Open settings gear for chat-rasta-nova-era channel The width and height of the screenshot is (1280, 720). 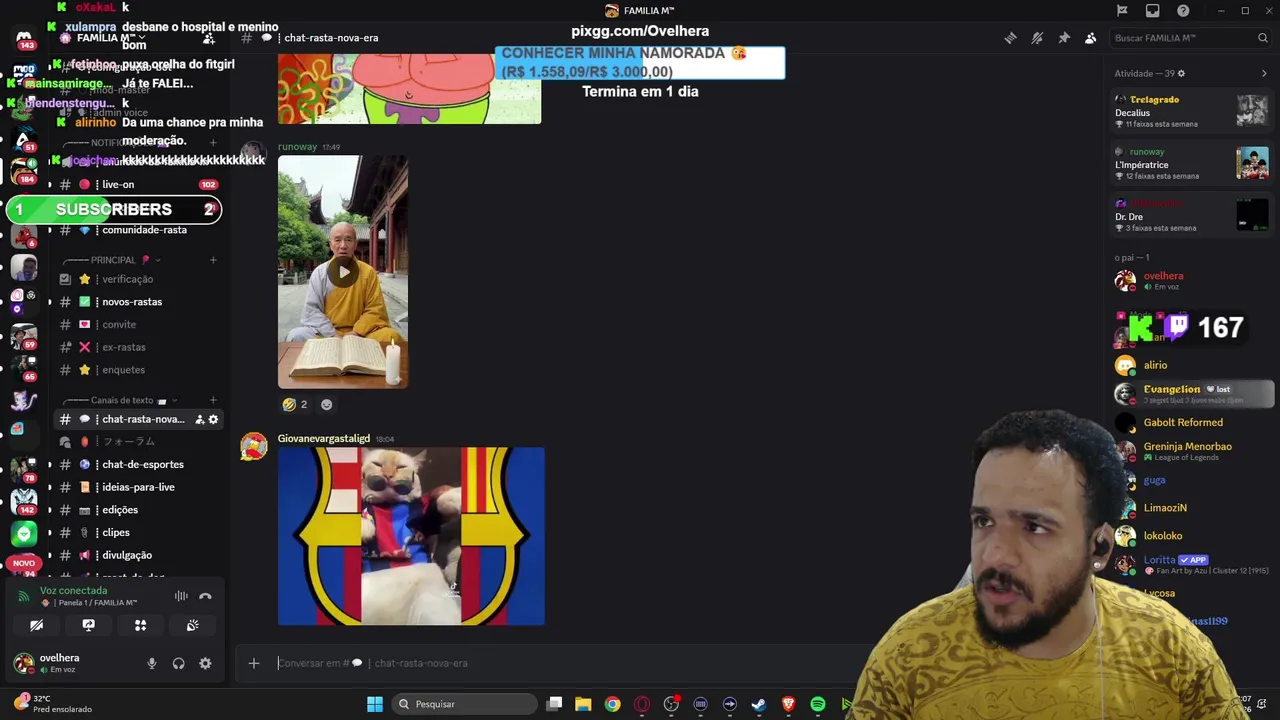pos(213,419)
